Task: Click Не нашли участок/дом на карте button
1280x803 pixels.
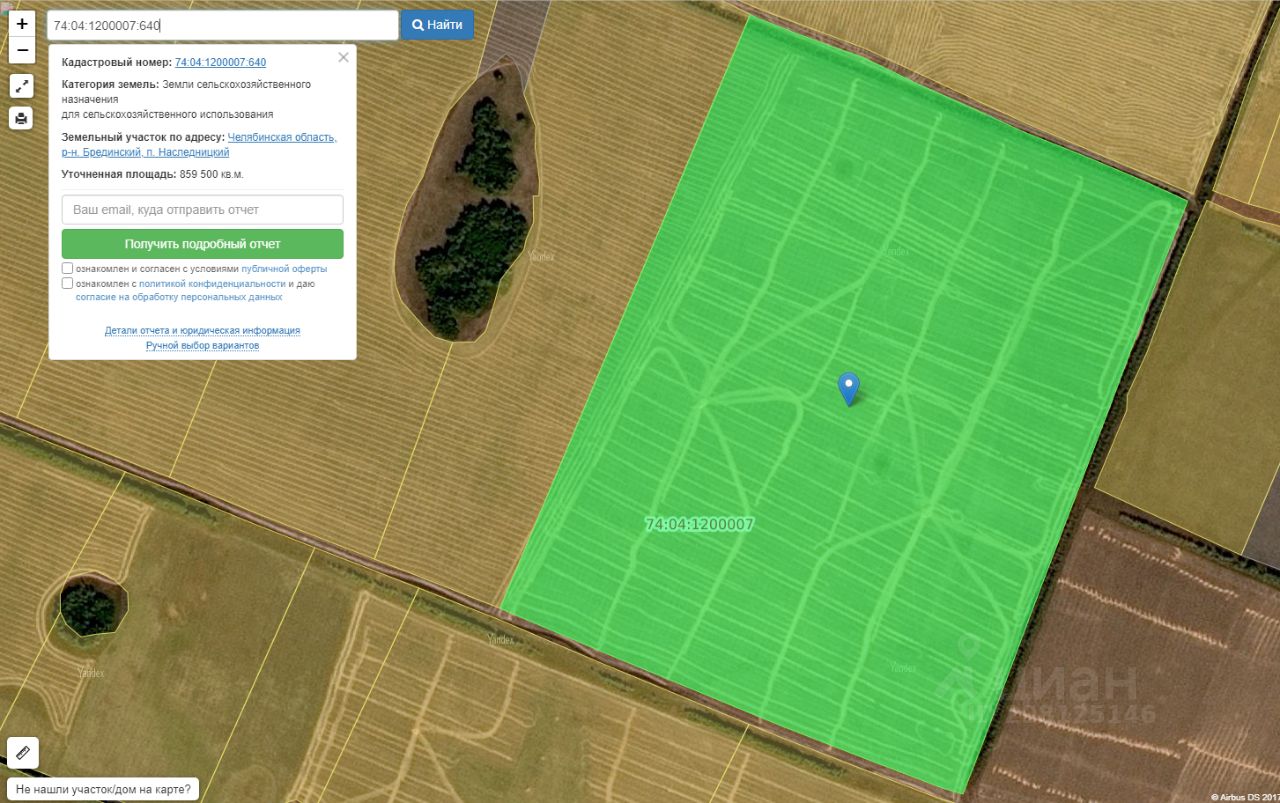Action: pyautogui.click(x=102, y=789)
